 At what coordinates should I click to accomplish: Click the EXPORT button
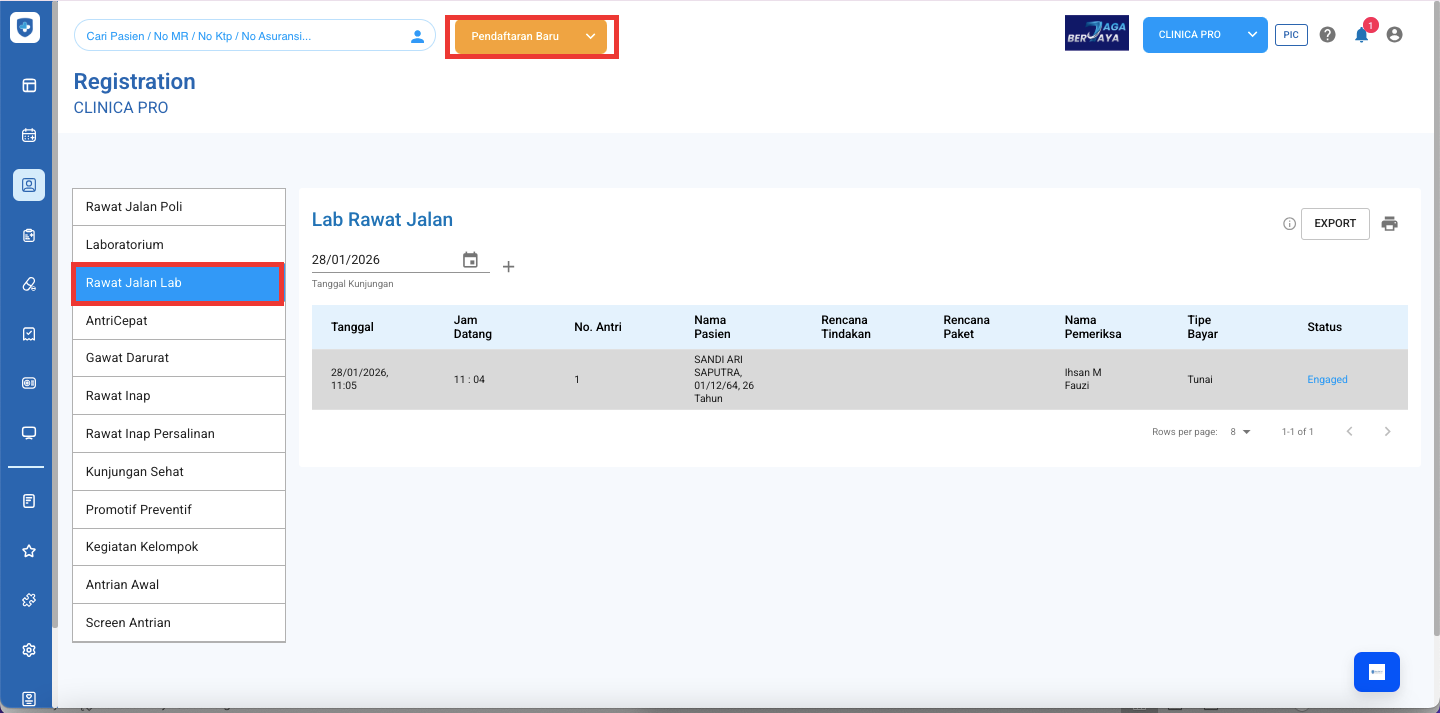coord(1334,224)
